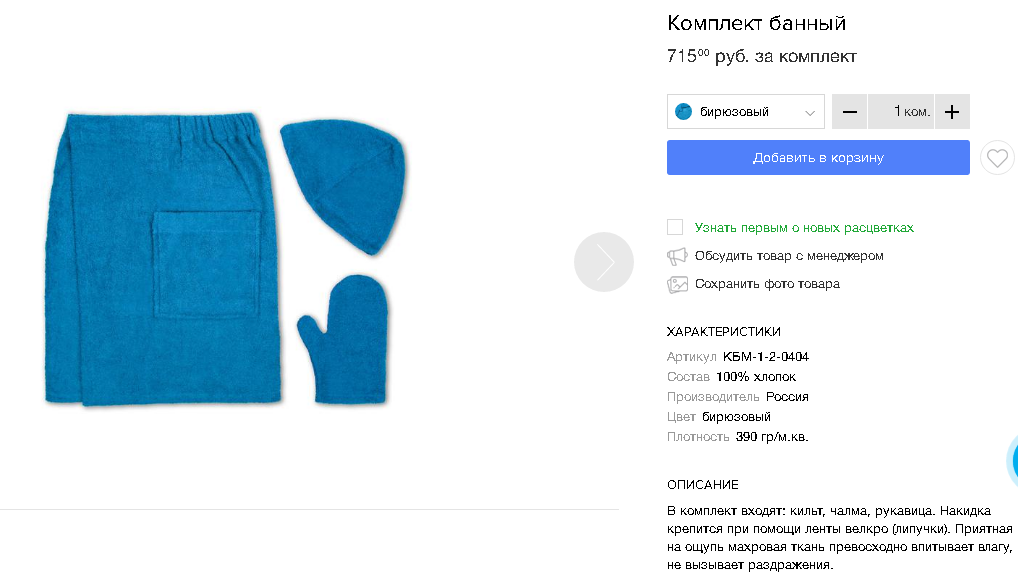Expand color list via chevron arrow

810,113
